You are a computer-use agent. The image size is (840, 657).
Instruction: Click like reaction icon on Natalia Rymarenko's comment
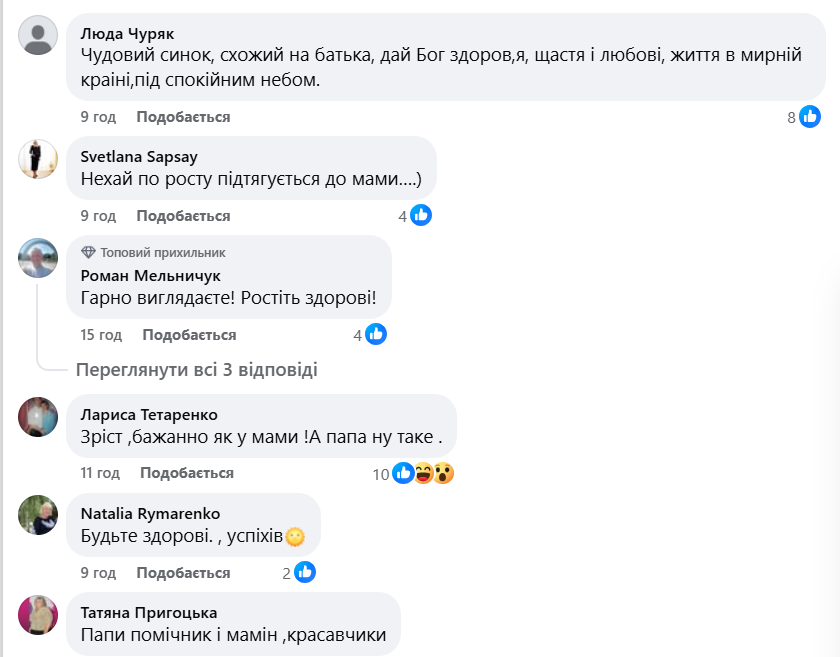coord(305,572)
